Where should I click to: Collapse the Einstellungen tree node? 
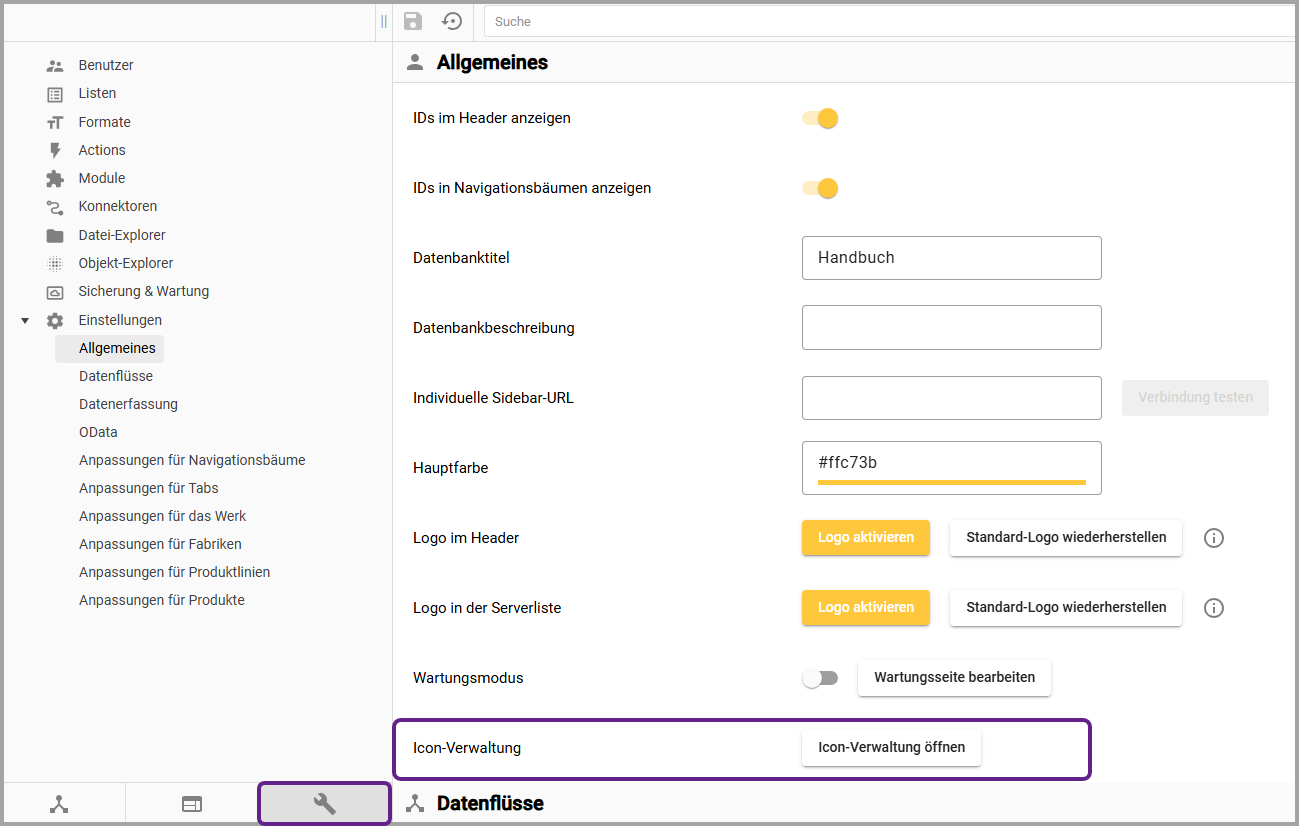pyautogui.click(x=25, y=321)
